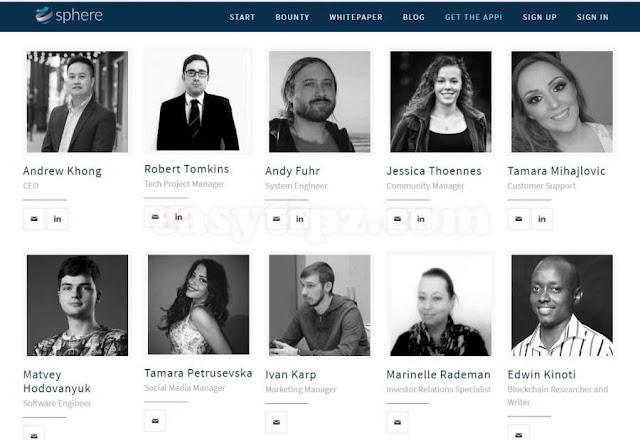Click Andy Fuhr's email icon
Screen dimensions: 640x440
(x=276, y=219)
